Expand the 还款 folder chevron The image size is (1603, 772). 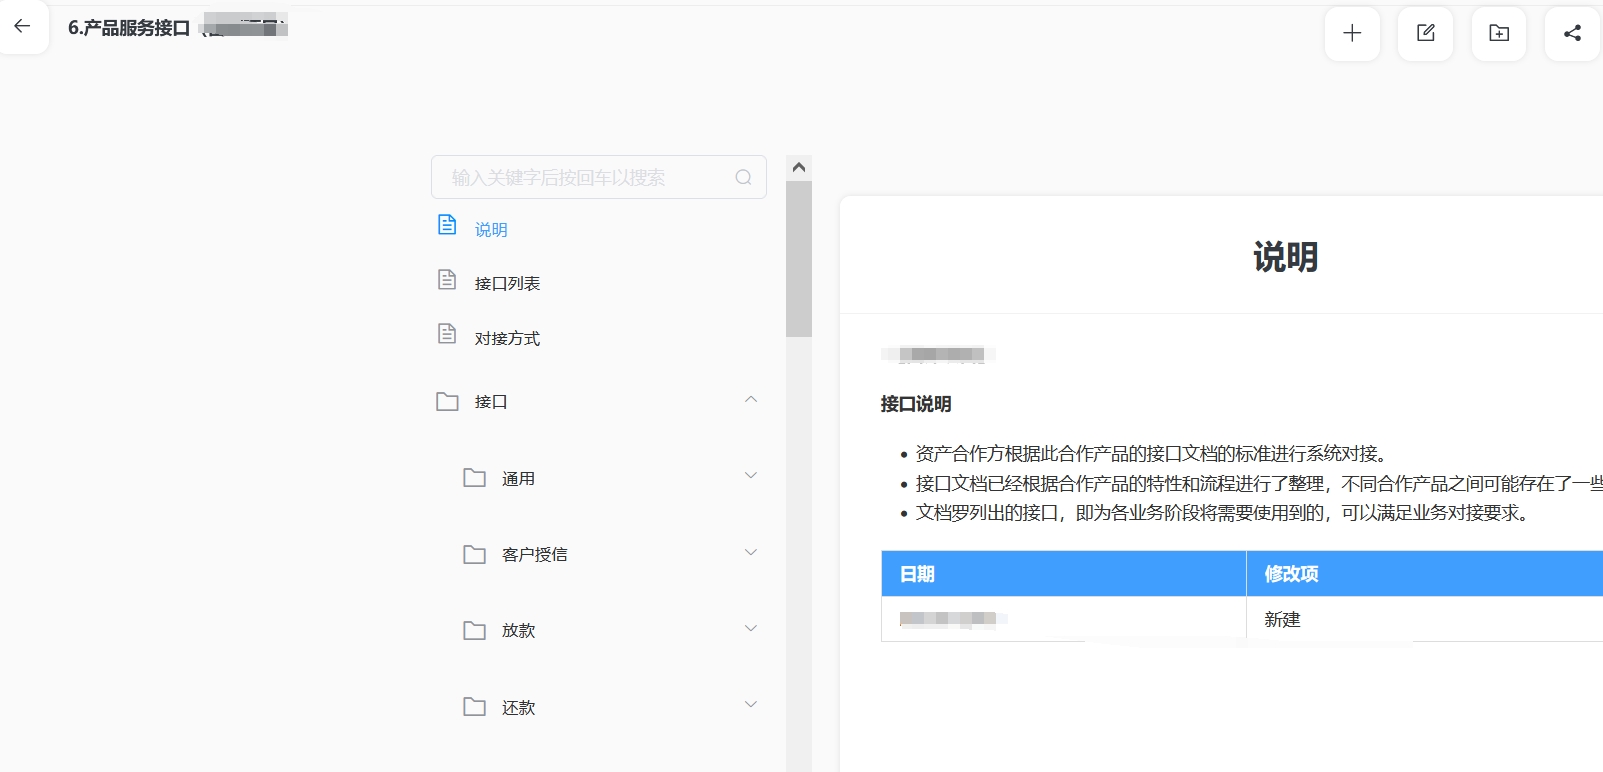pyautogui.click(x=751, y=704)
